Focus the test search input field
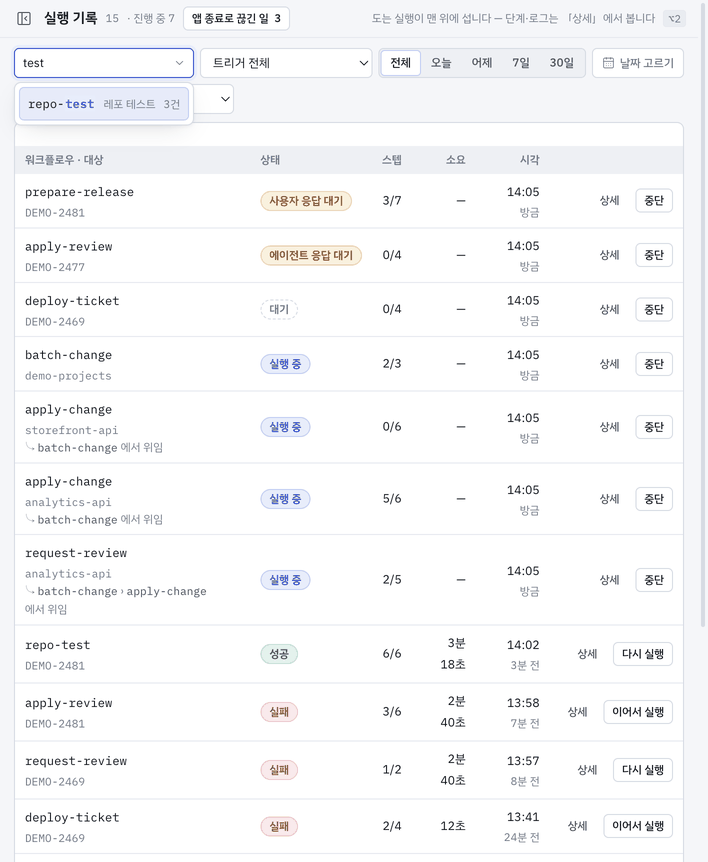 pos(96,63)
